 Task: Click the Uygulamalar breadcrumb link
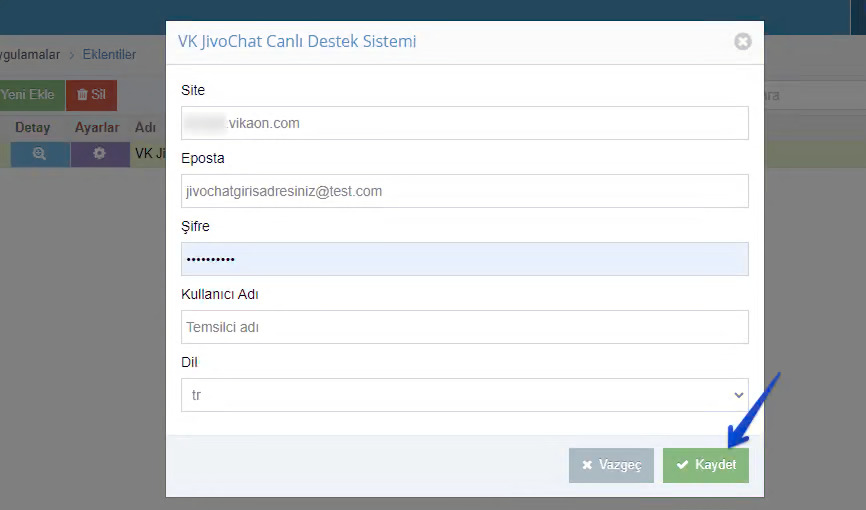(x=30, y=55)
